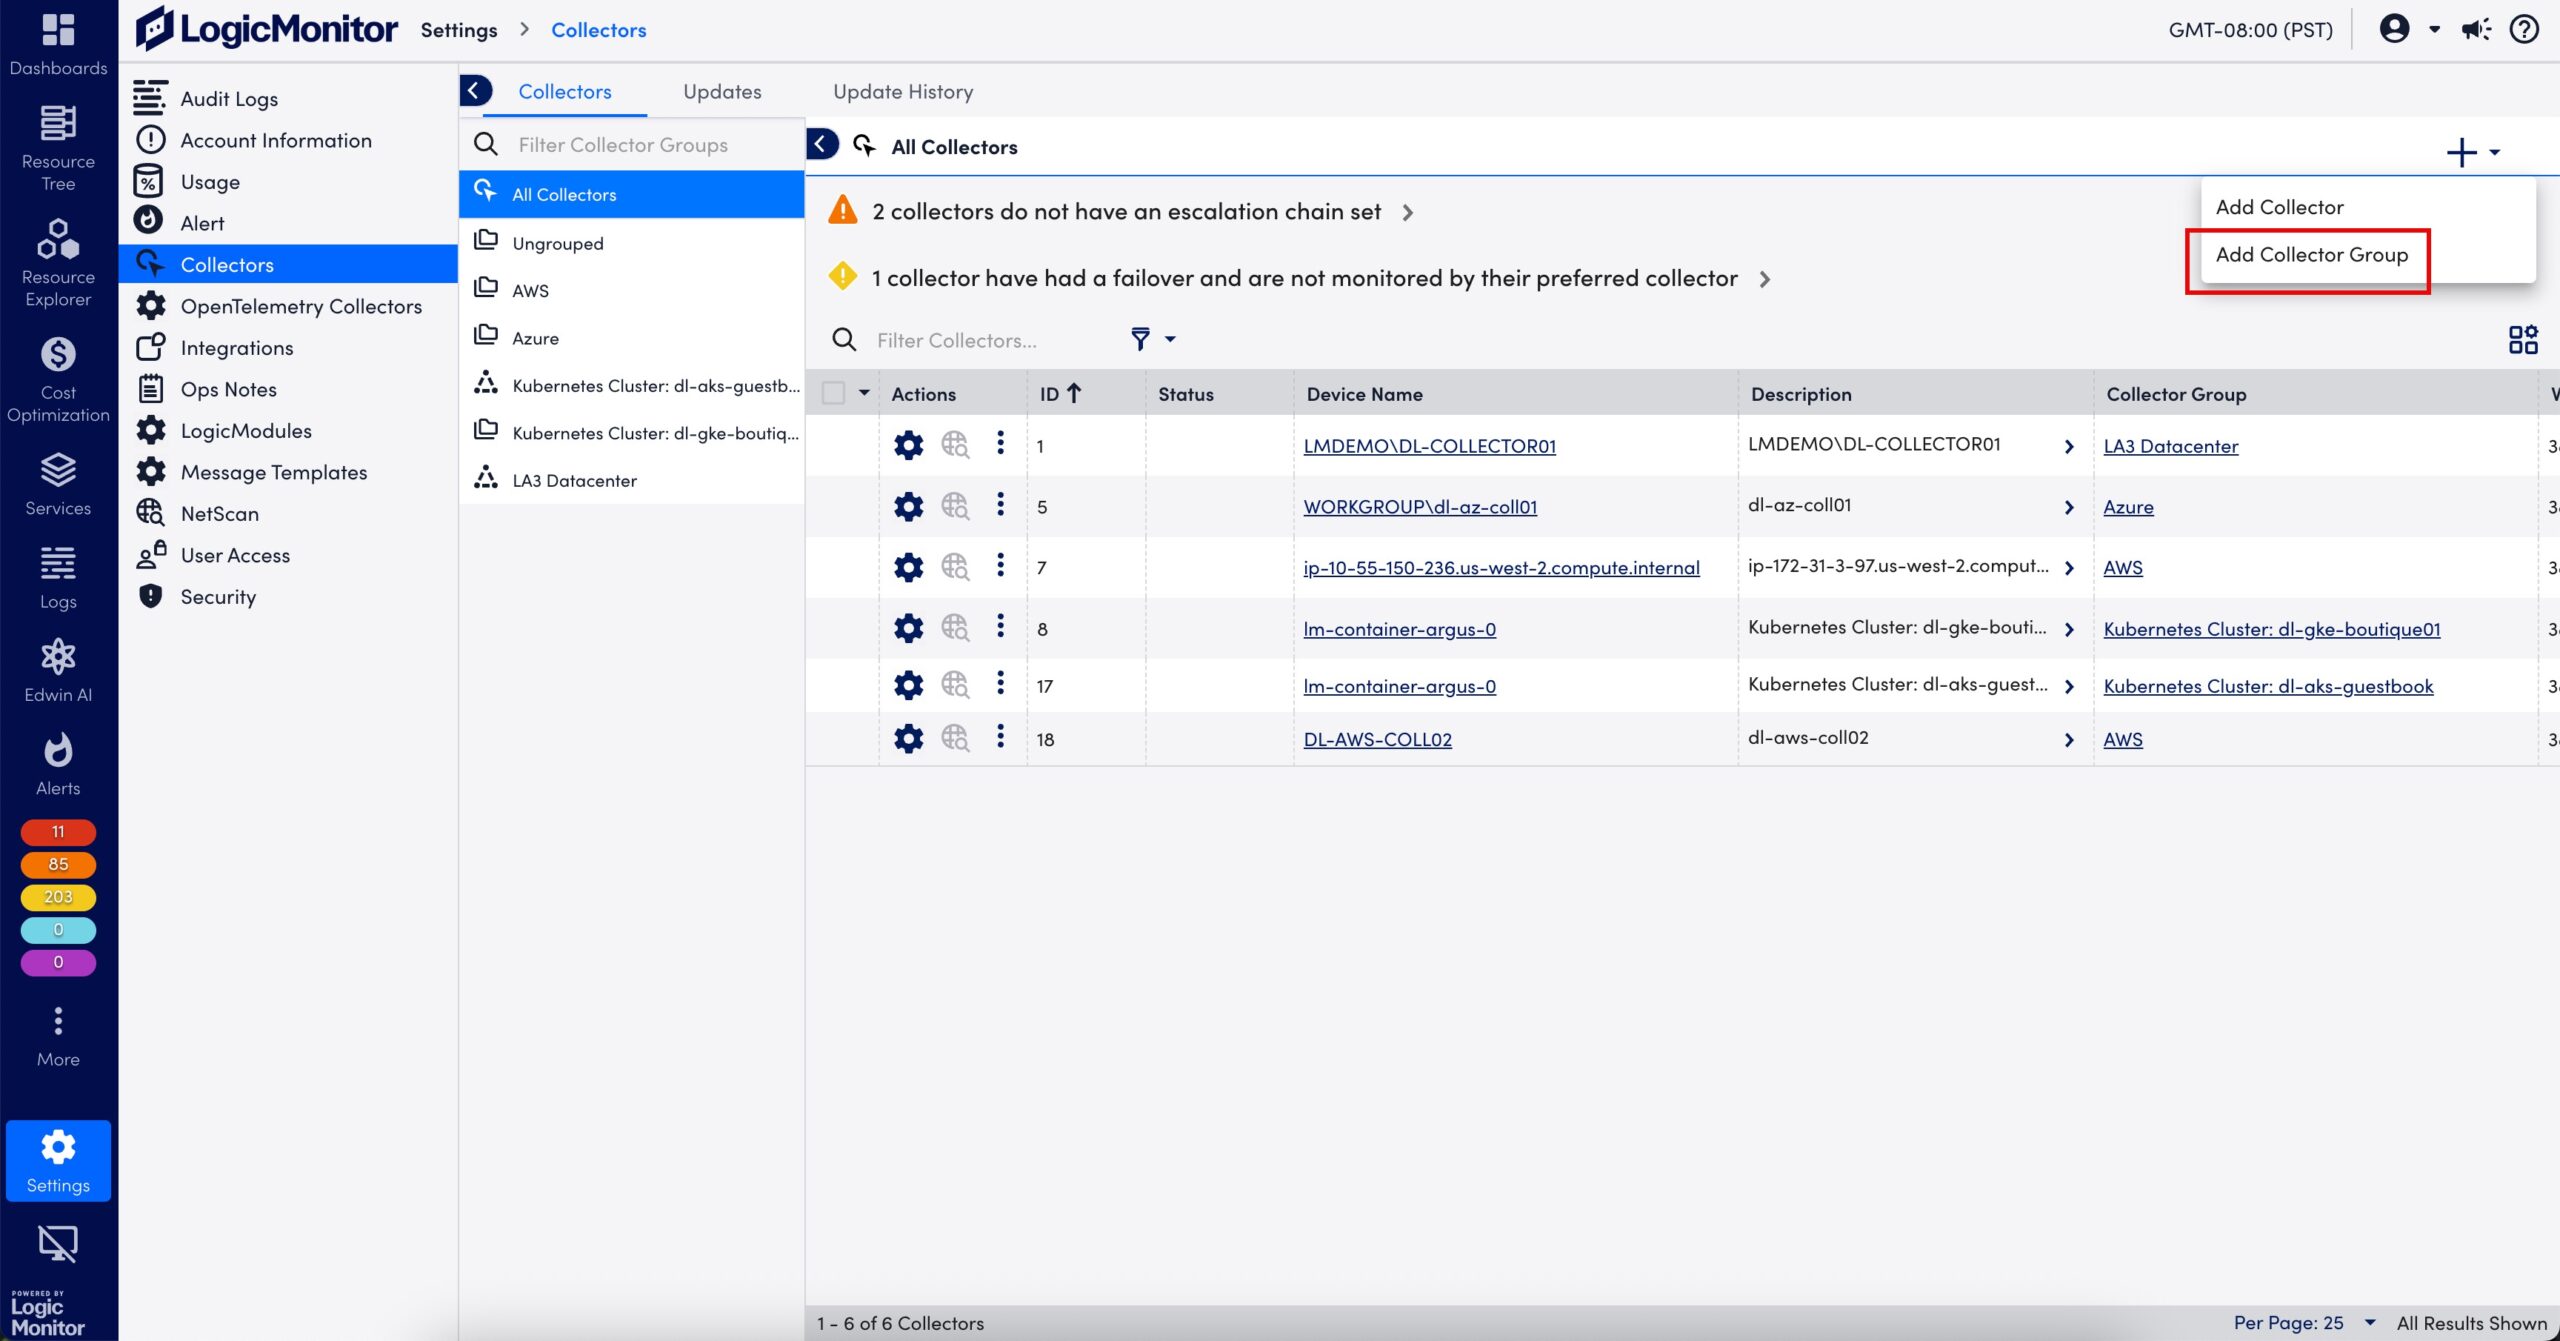The height and width of the screenshot is (1341, 2560).
Task: Choose Add Collector from the menu
Action: coord(2278,206)
